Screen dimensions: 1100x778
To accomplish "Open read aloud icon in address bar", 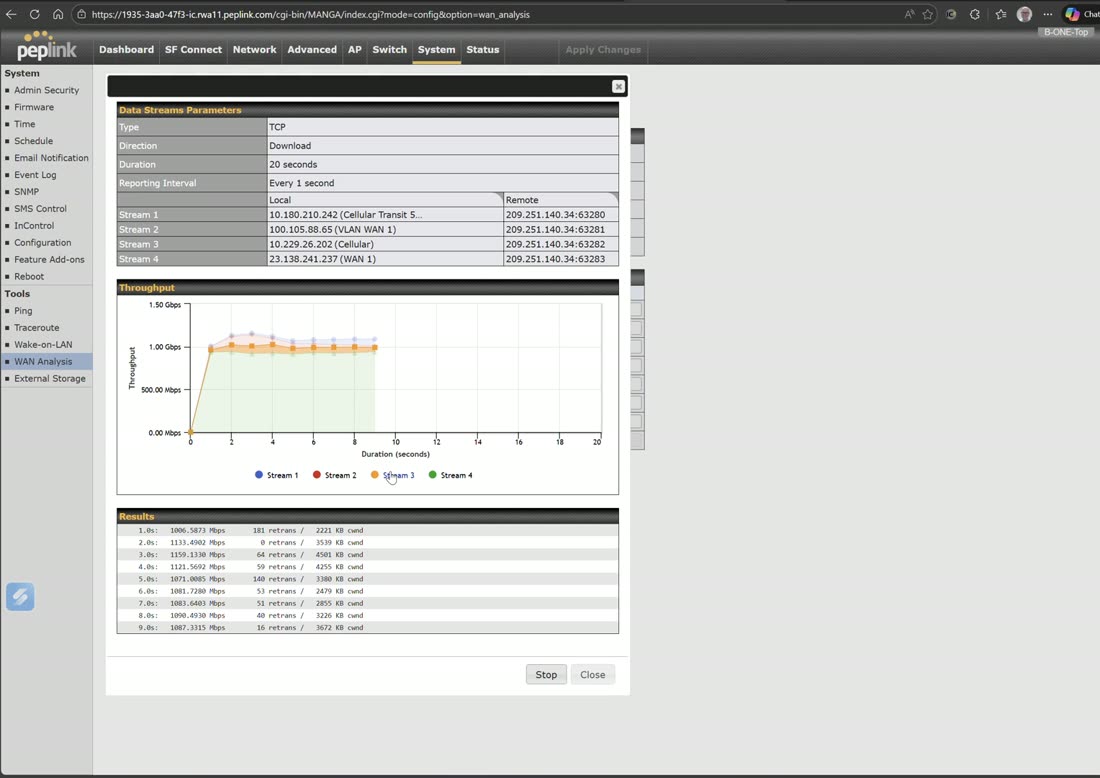I will tap(909, 14).
